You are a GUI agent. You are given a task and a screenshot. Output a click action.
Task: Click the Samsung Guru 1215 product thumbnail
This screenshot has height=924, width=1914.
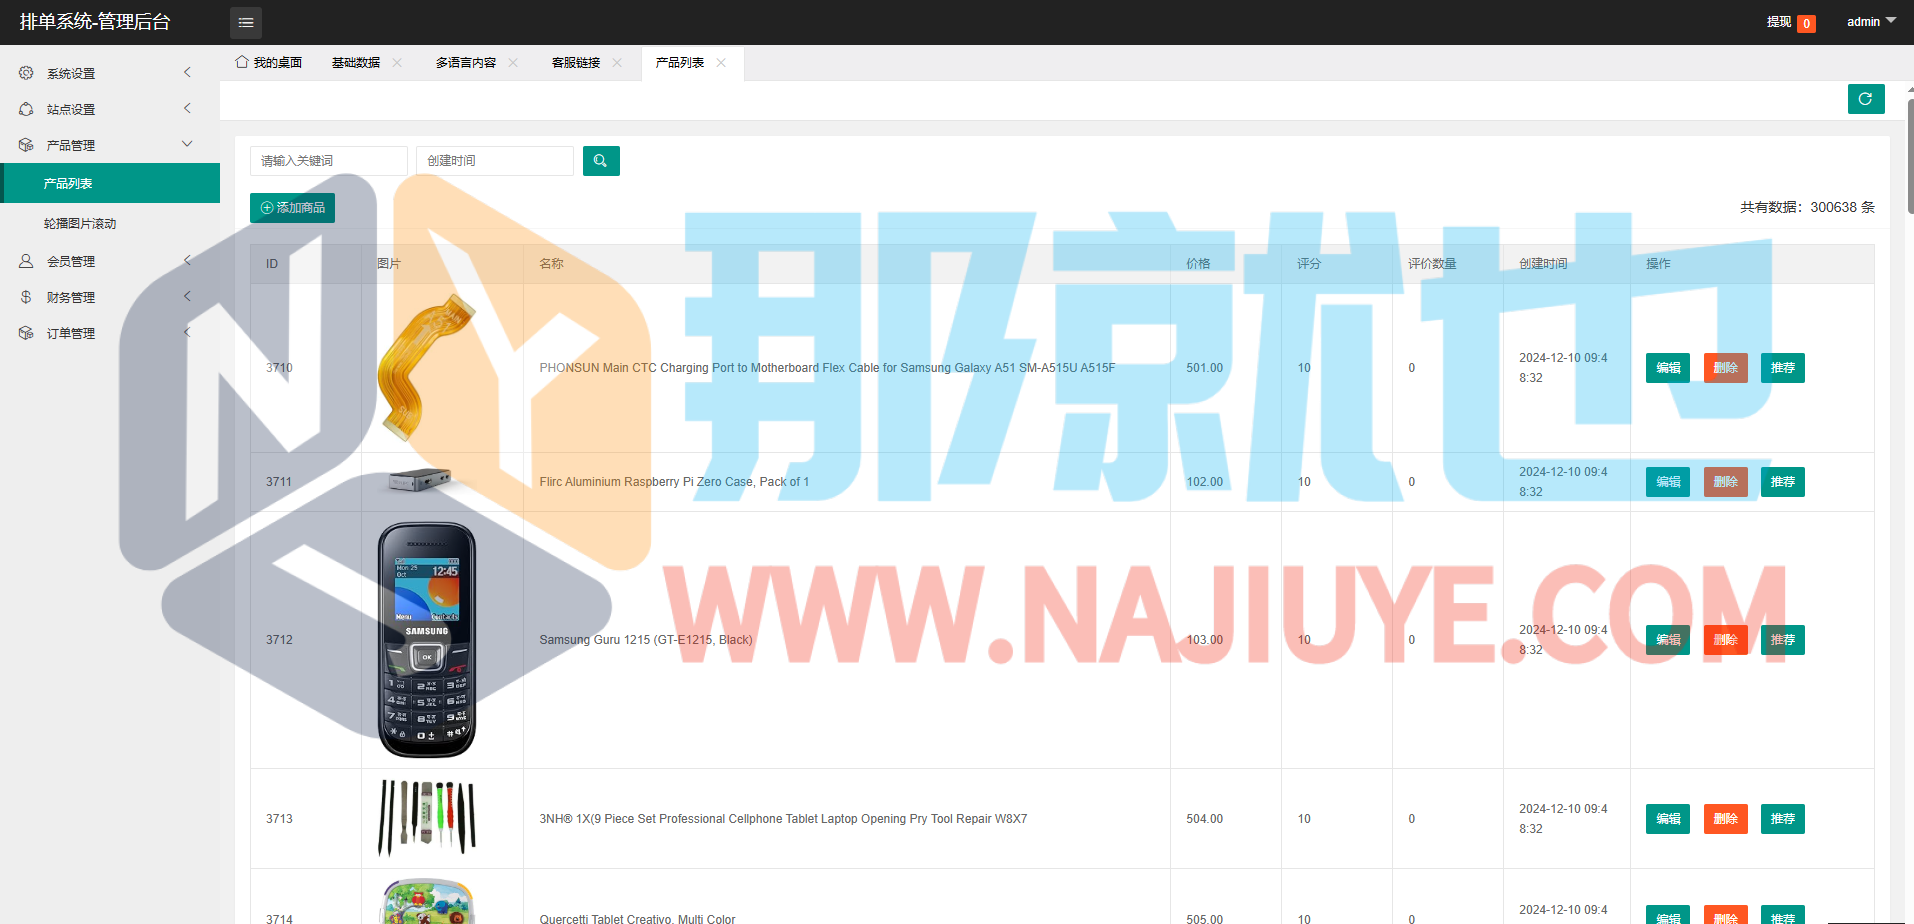[x=427, y=640]
